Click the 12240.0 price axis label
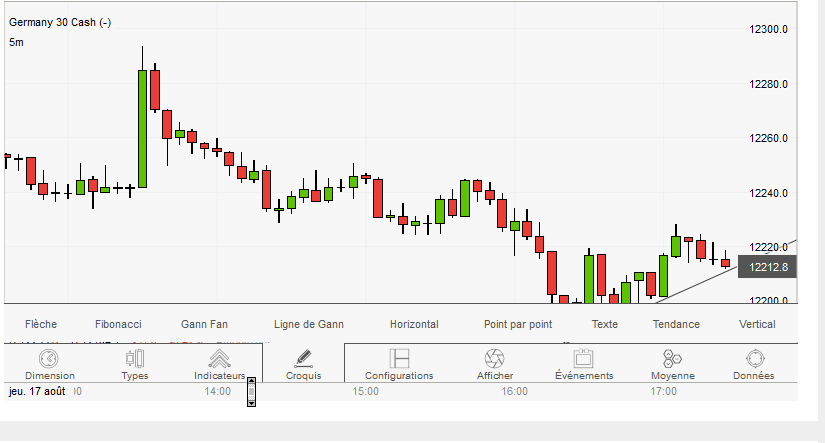This screenshot has height=443, width=825. (768, 193)
